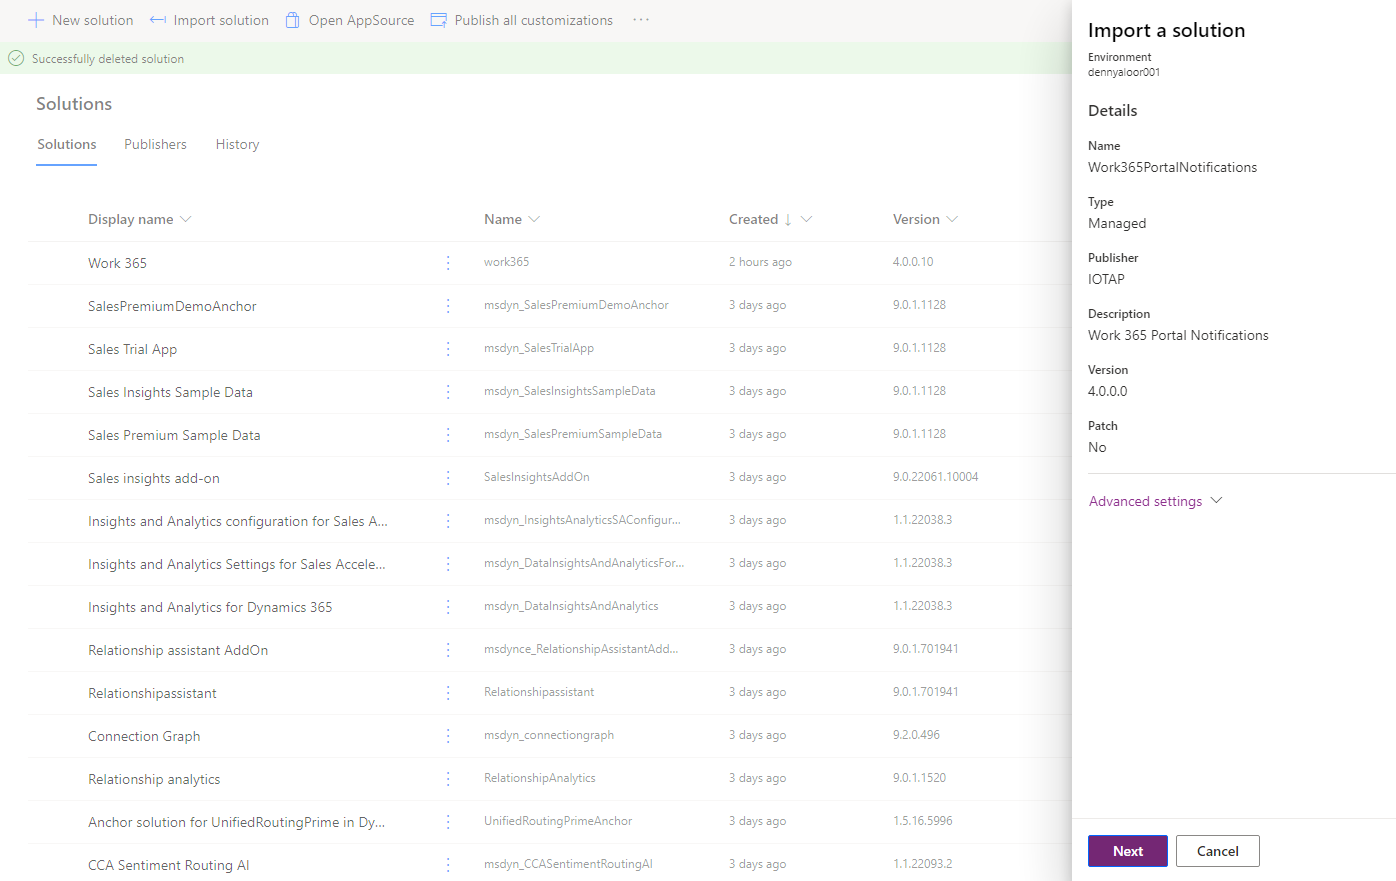Select the 4.0.0.0 version value in panel

1108,391
